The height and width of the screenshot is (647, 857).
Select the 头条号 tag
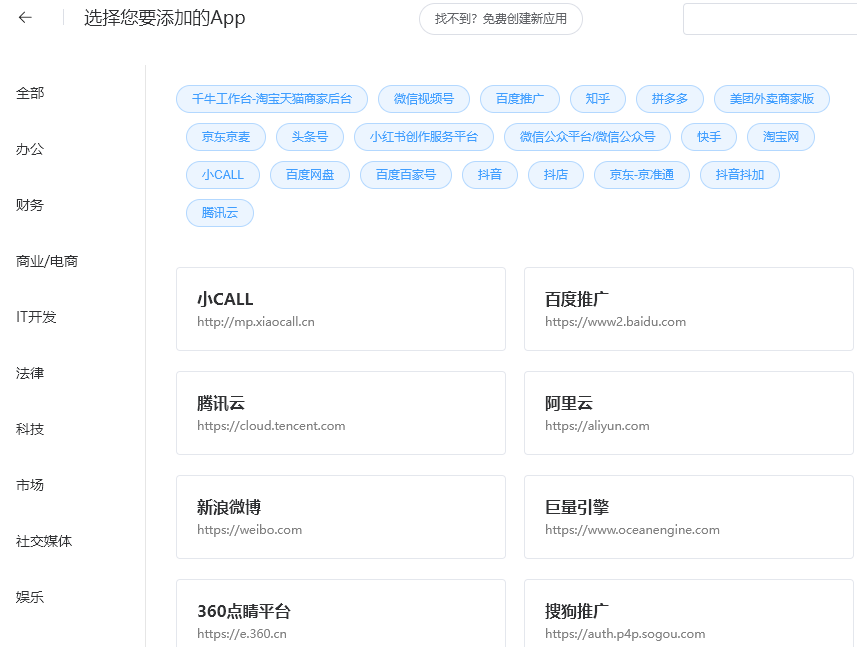tap(310, 137)
